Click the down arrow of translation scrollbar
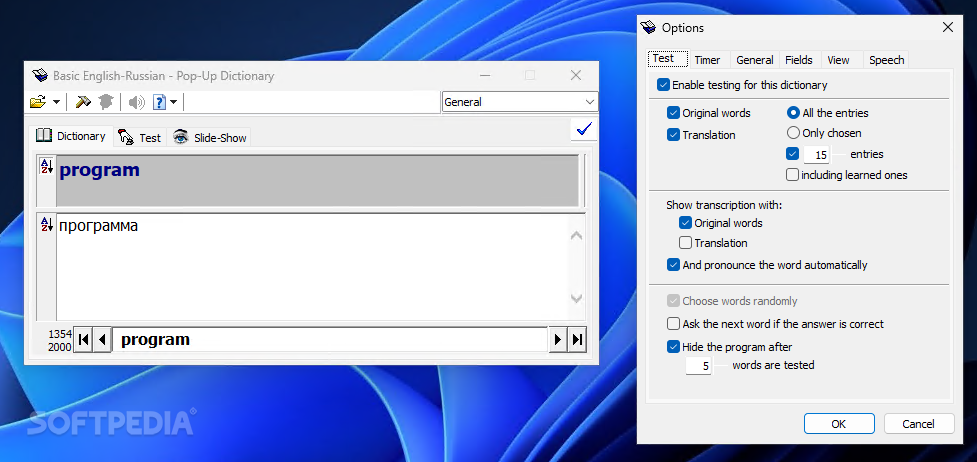This screenshot has width=977, height=462. pos(576,299)
